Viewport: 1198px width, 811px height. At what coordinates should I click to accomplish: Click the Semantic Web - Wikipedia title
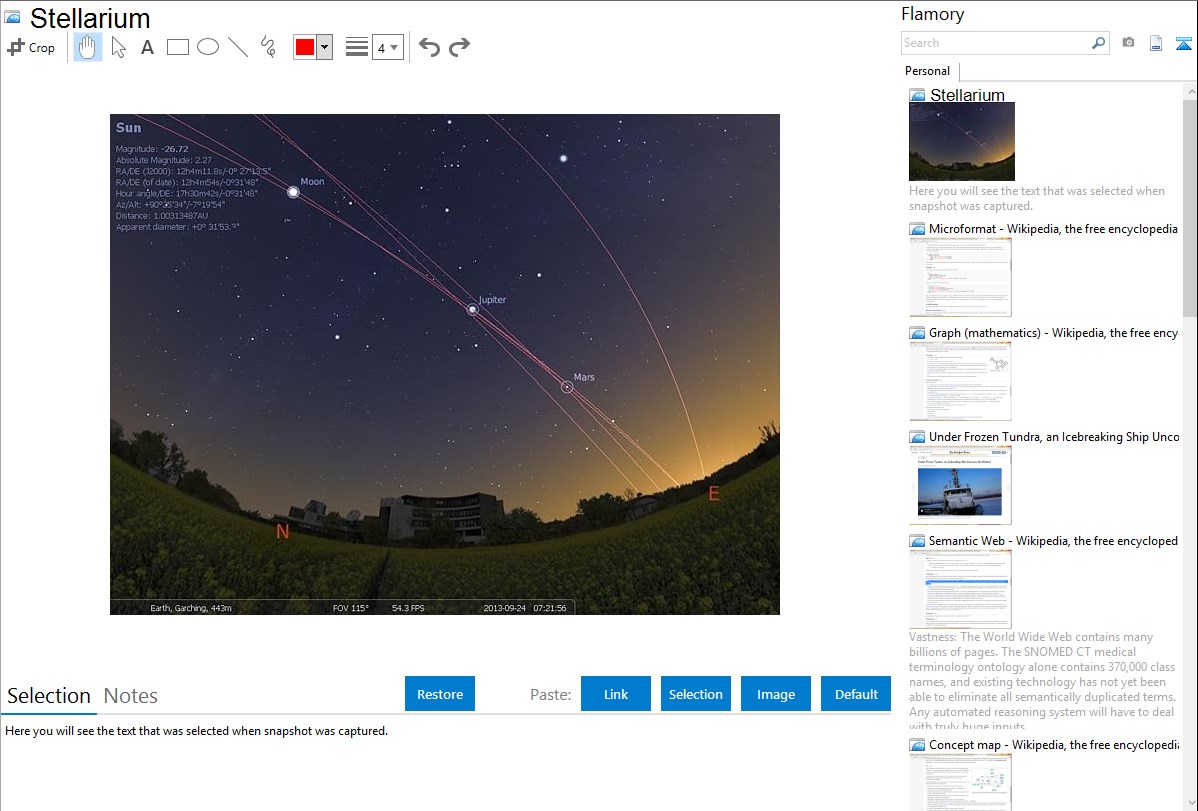(x=1053, y=540)
